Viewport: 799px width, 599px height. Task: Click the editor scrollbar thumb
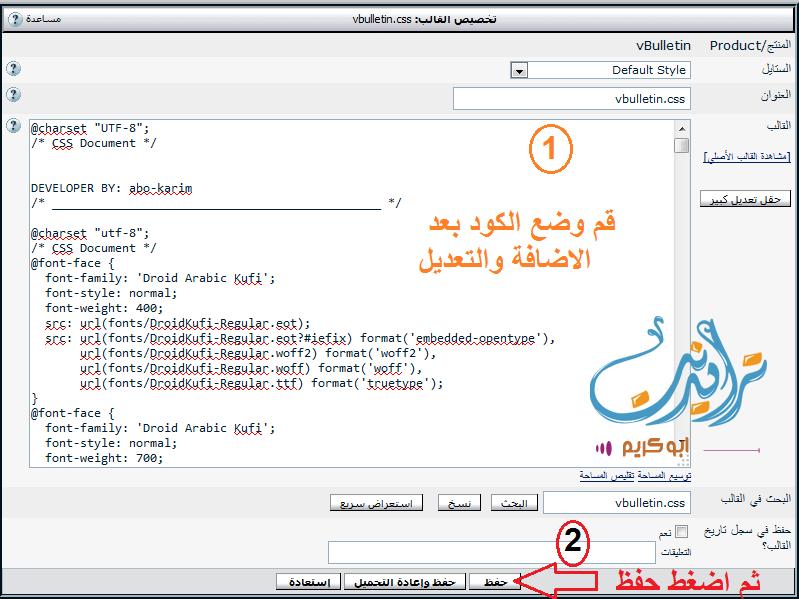tap(682, 145)
